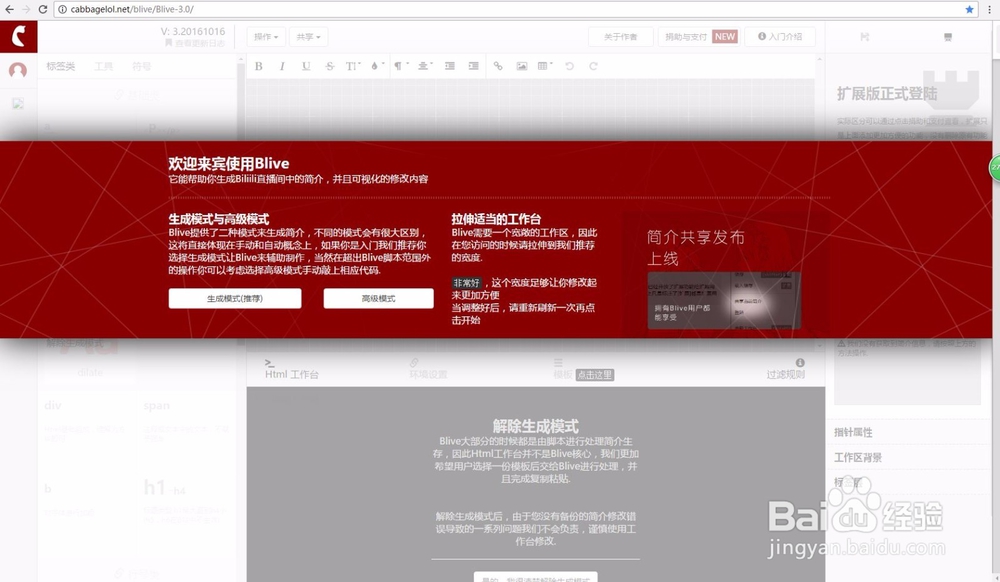Switch to the 标签类 tab
Image resolution: width=1000 pixels, height=582 pixels.
[x=61, y=66]
